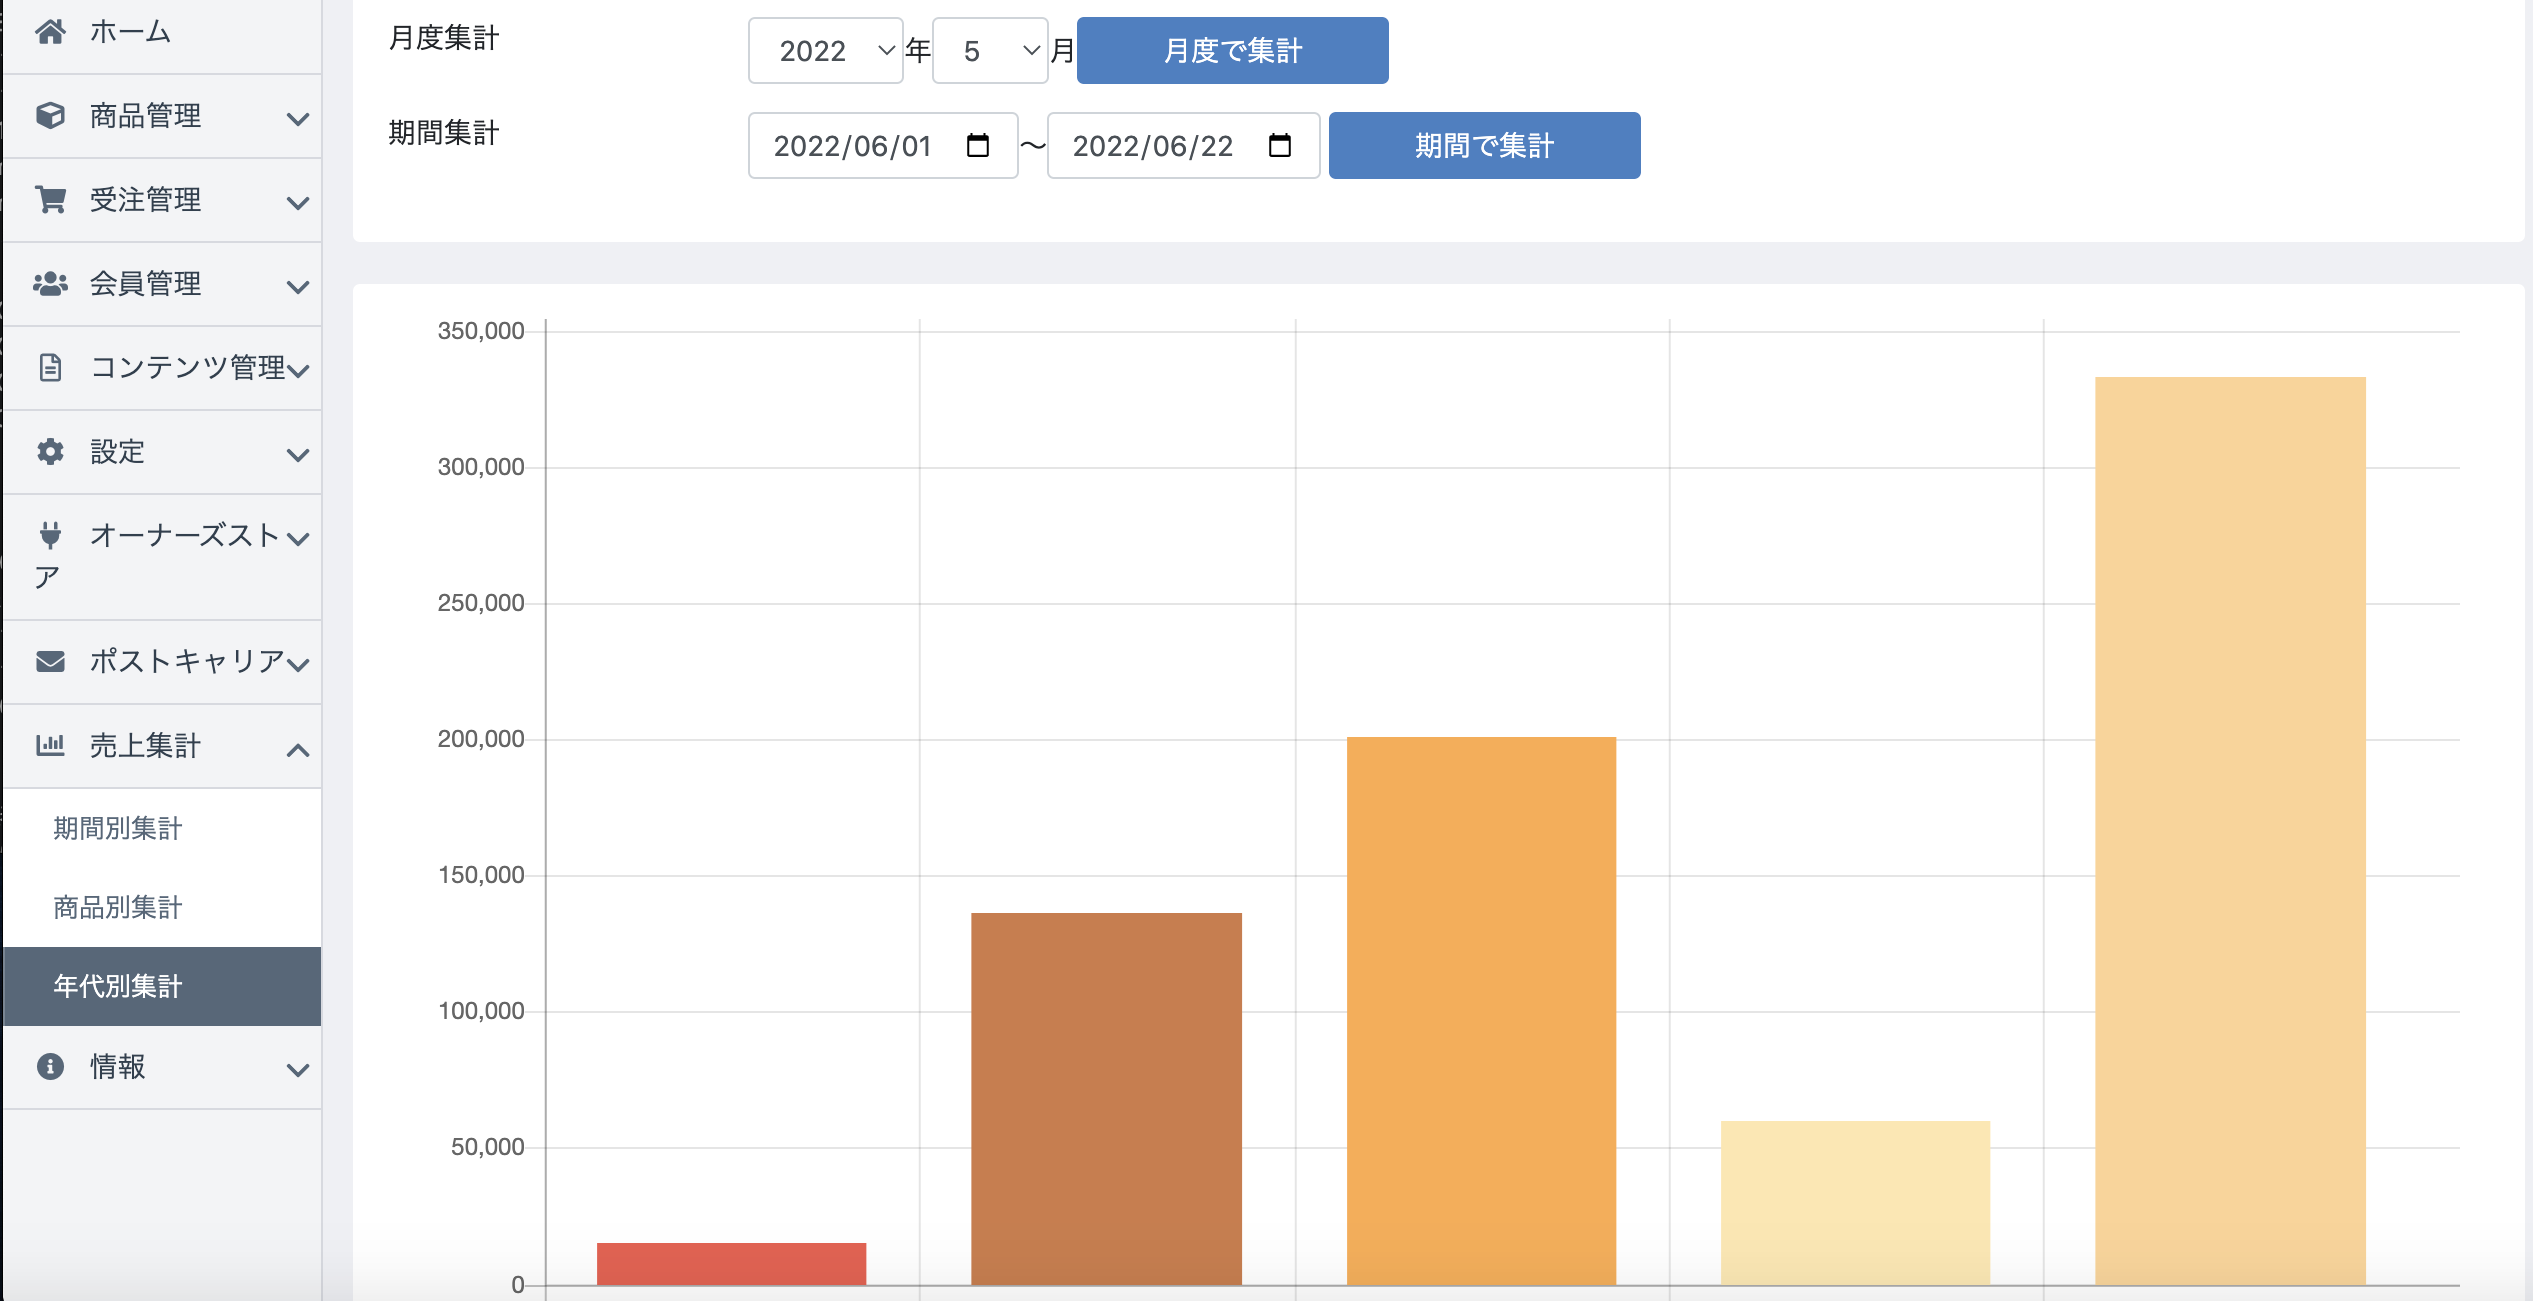Screen dimensions: 2533x1301
Task: Open the start date calendar picker icon
Action: (x=977, y=146)
